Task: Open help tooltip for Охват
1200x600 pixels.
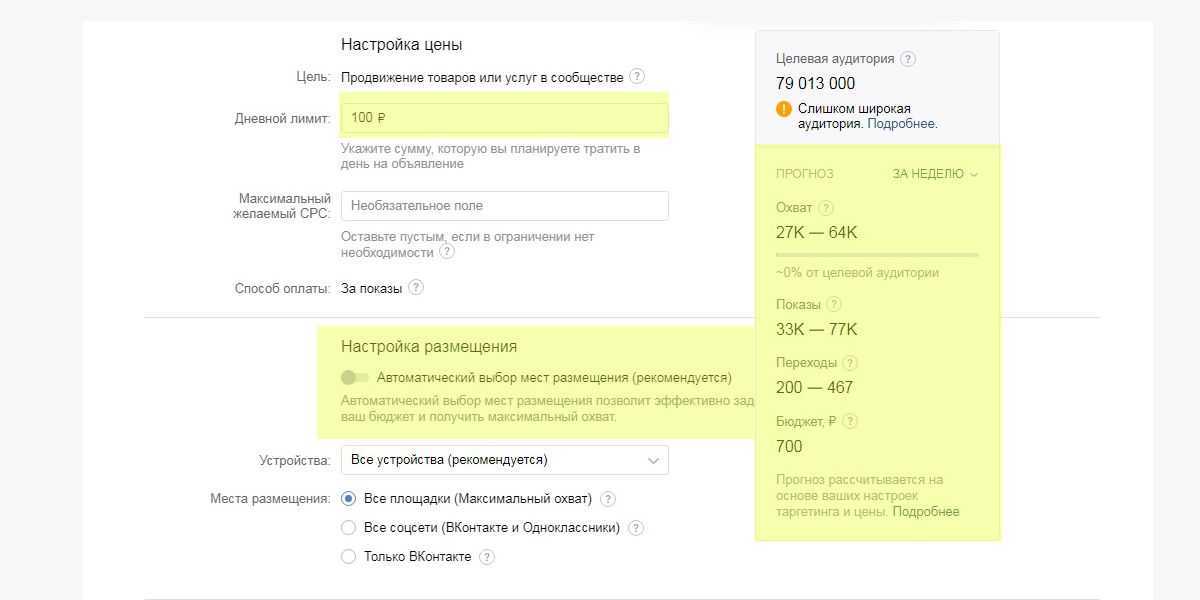Action: coord(825,208)
